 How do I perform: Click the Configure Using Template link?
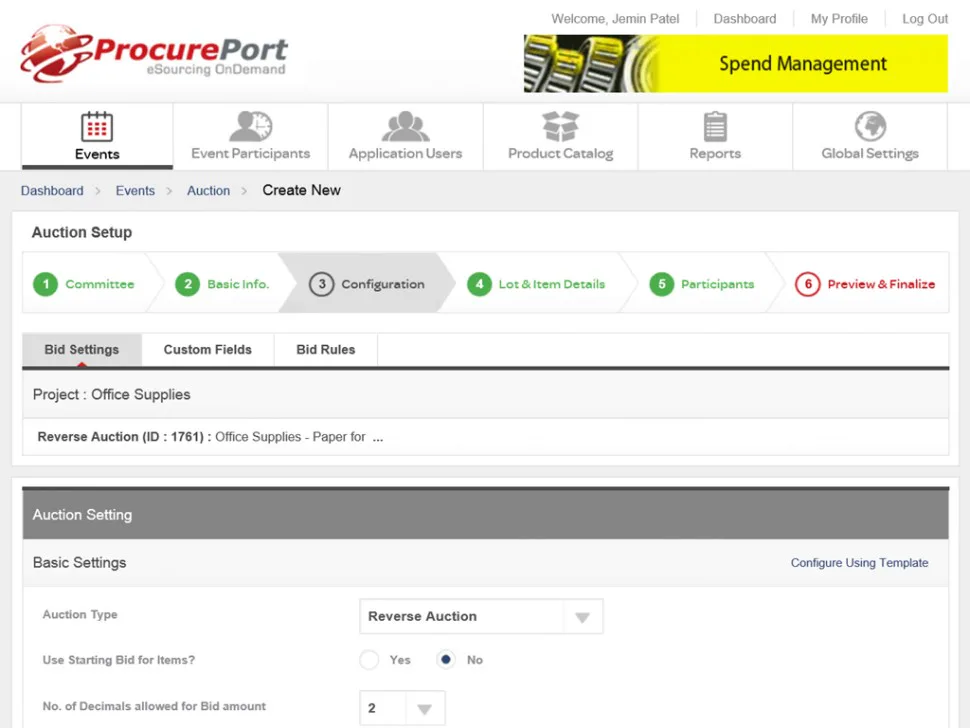coord(859,562)
